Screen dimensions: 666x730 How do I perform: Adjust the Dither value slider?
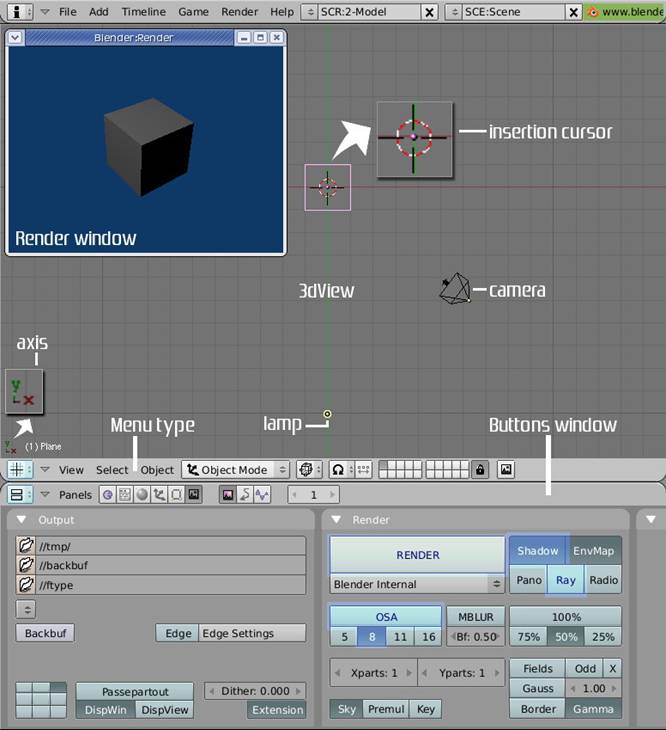255,691
